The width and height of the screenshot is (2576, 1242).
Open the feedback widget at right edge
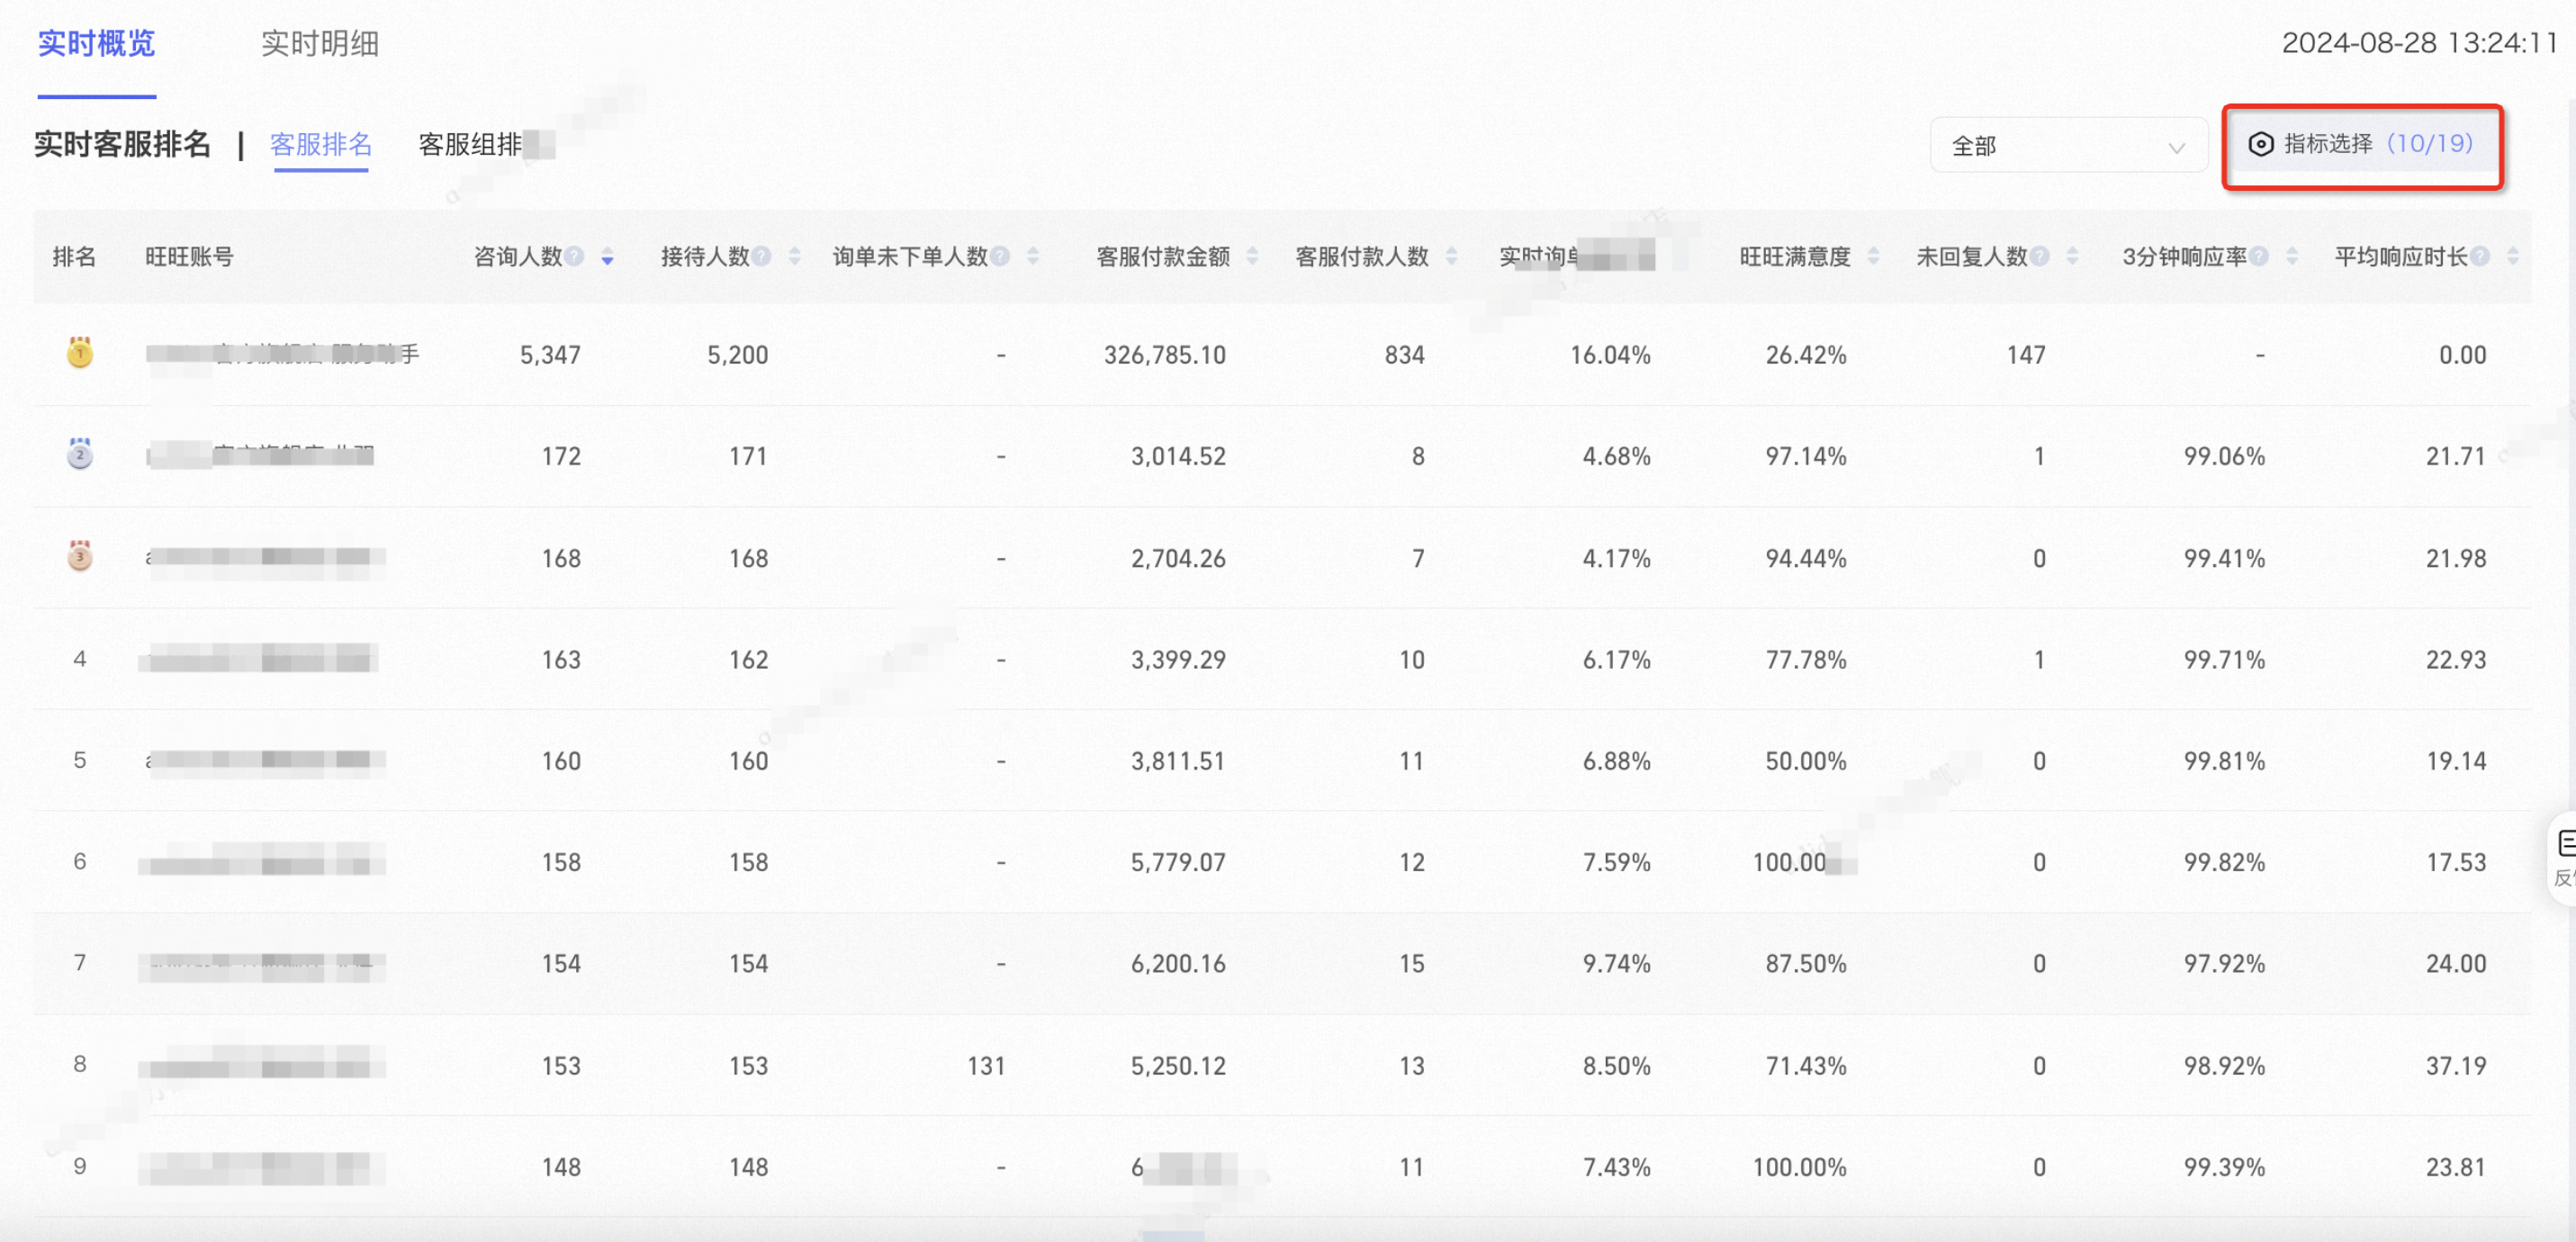click(2563, 859)
